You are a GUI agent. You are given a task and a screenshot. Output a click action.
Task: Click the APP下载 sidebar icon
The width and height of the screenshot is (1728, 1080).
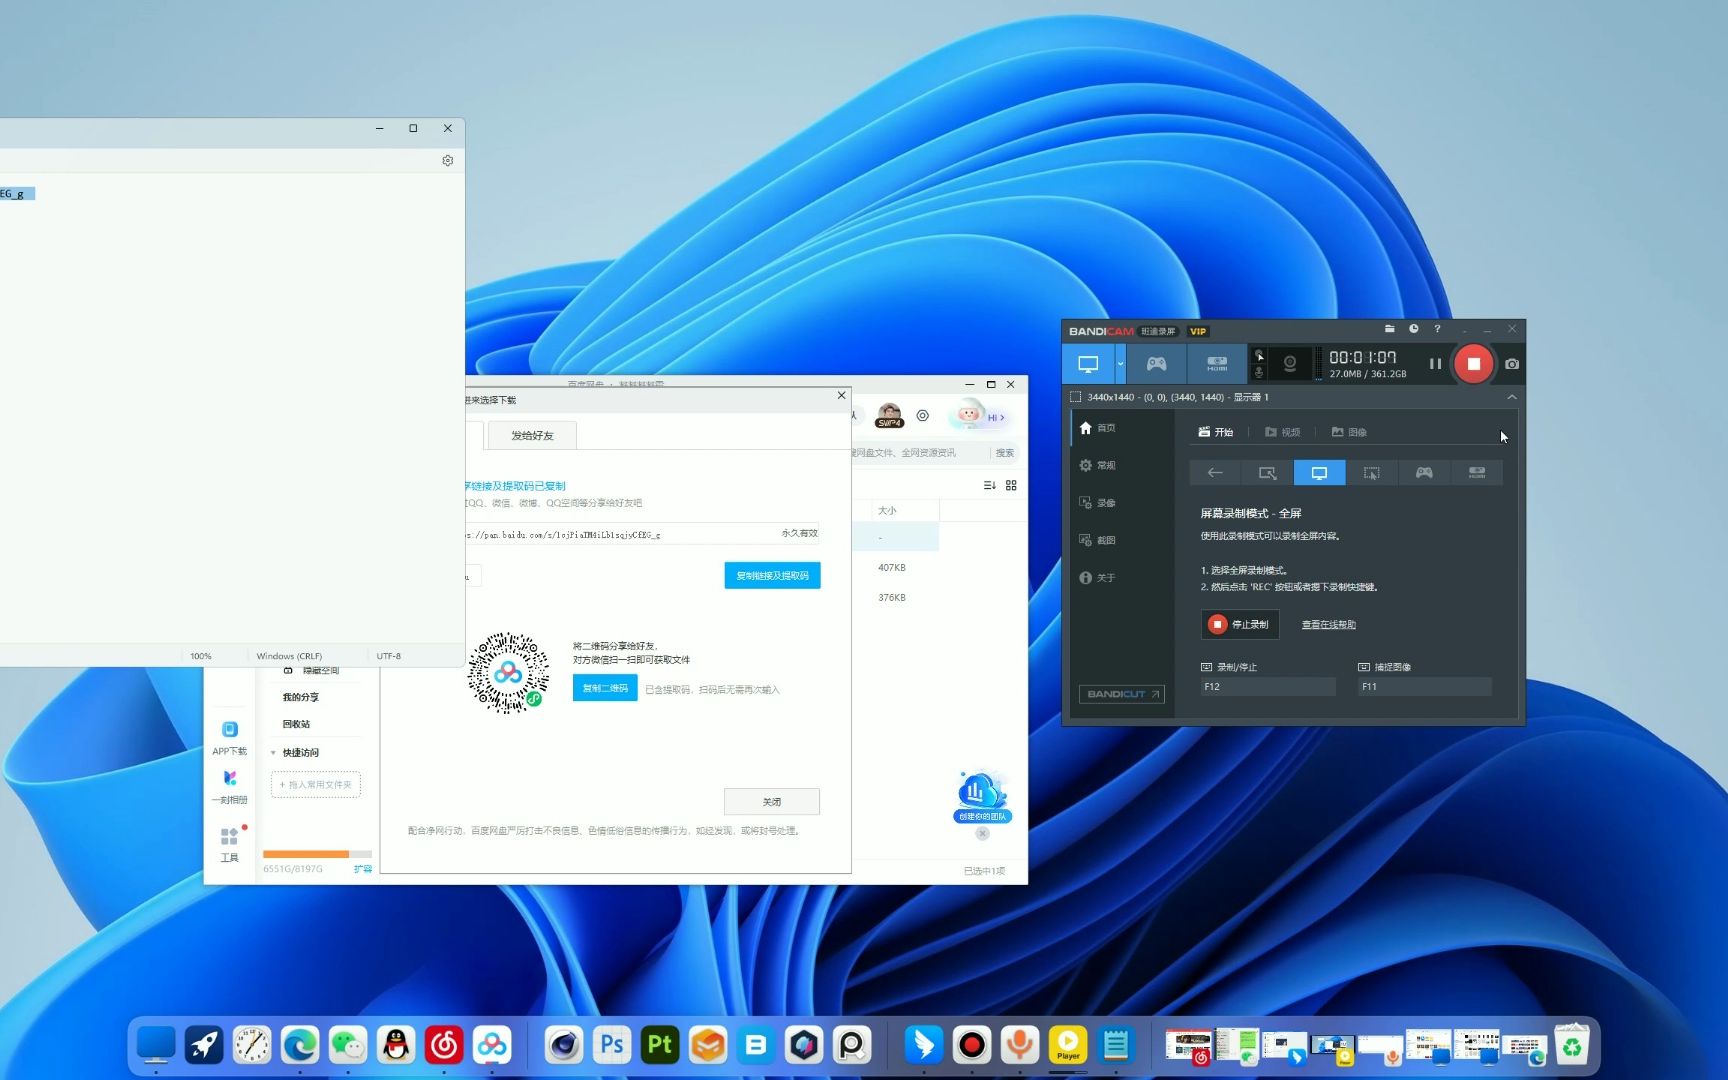(229, 738)
